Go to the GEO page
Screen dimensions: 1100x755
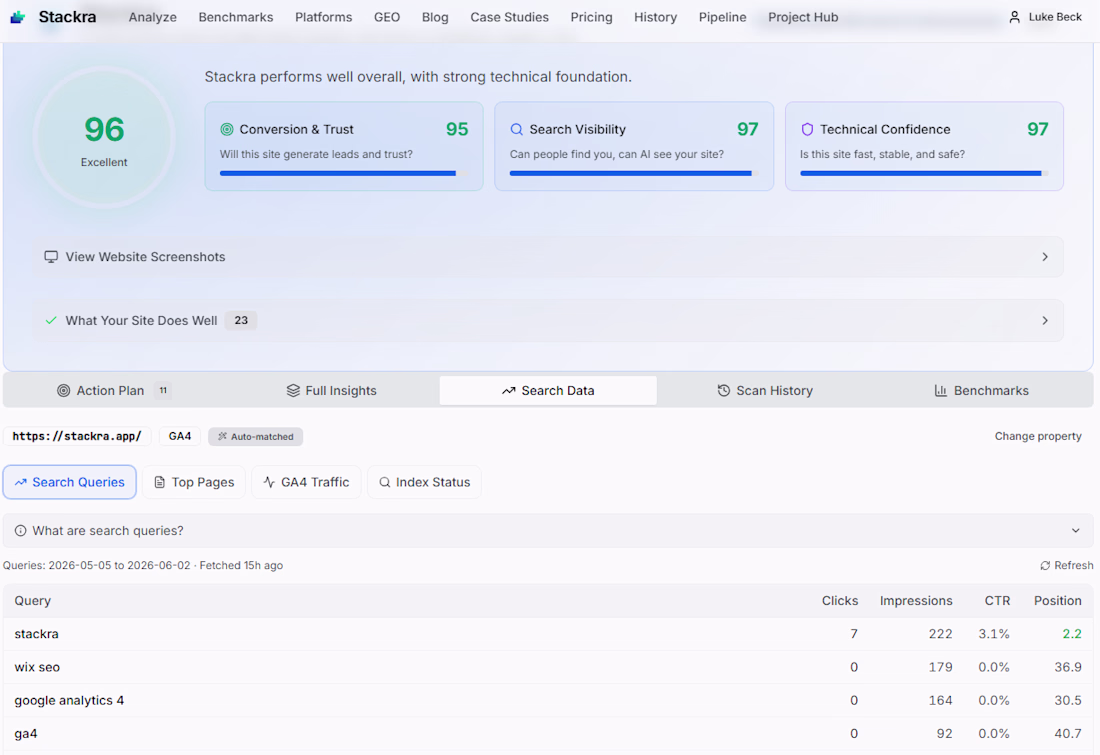(x=387, y=17)
